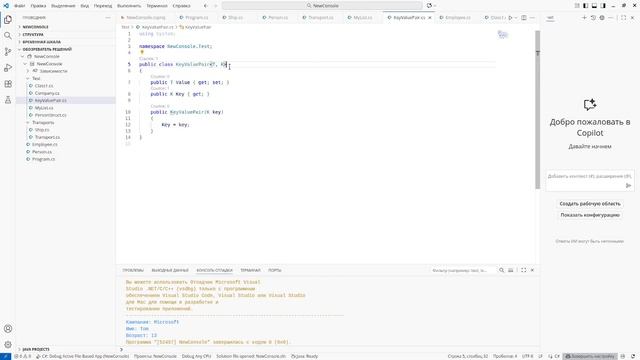Close the KeyValuePair.cs tab

pos(430,18)
